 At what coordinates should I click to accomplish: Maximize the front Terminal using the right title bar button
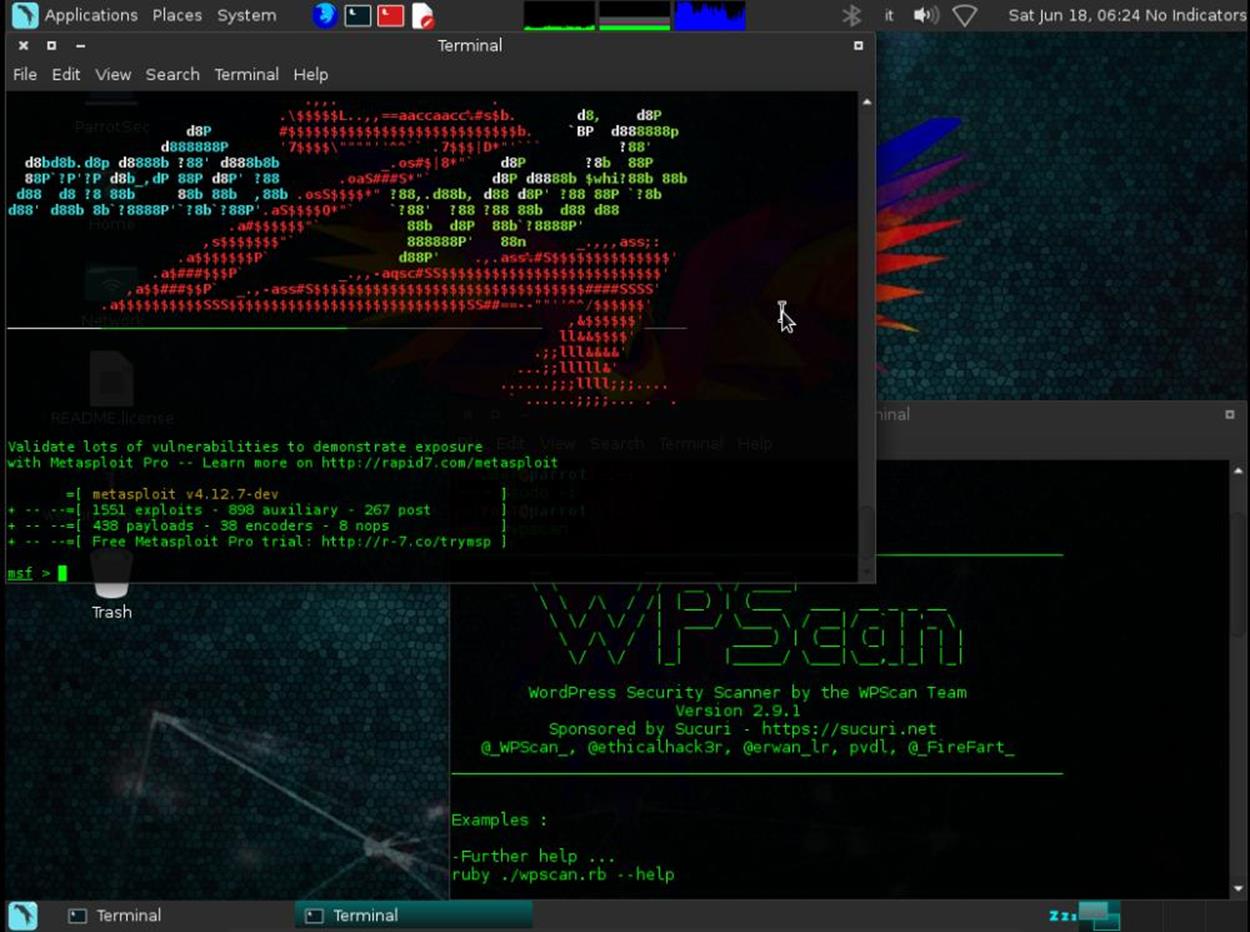tap(857, 46)
